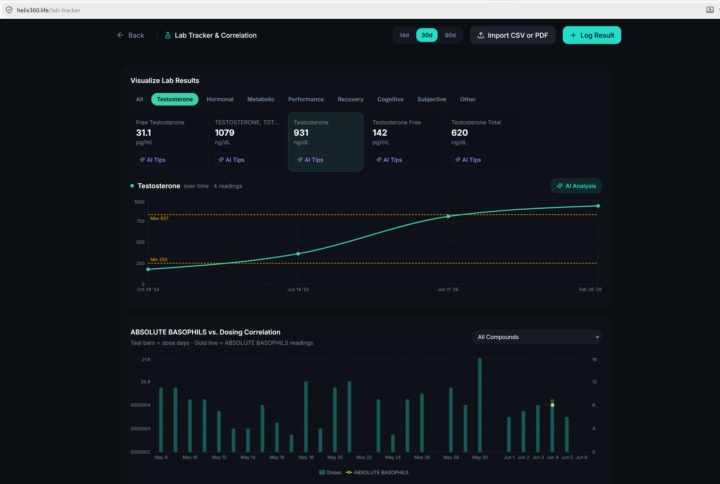Click the tall May 30 dose bar

pyautogui.click(x=480, y=405)
